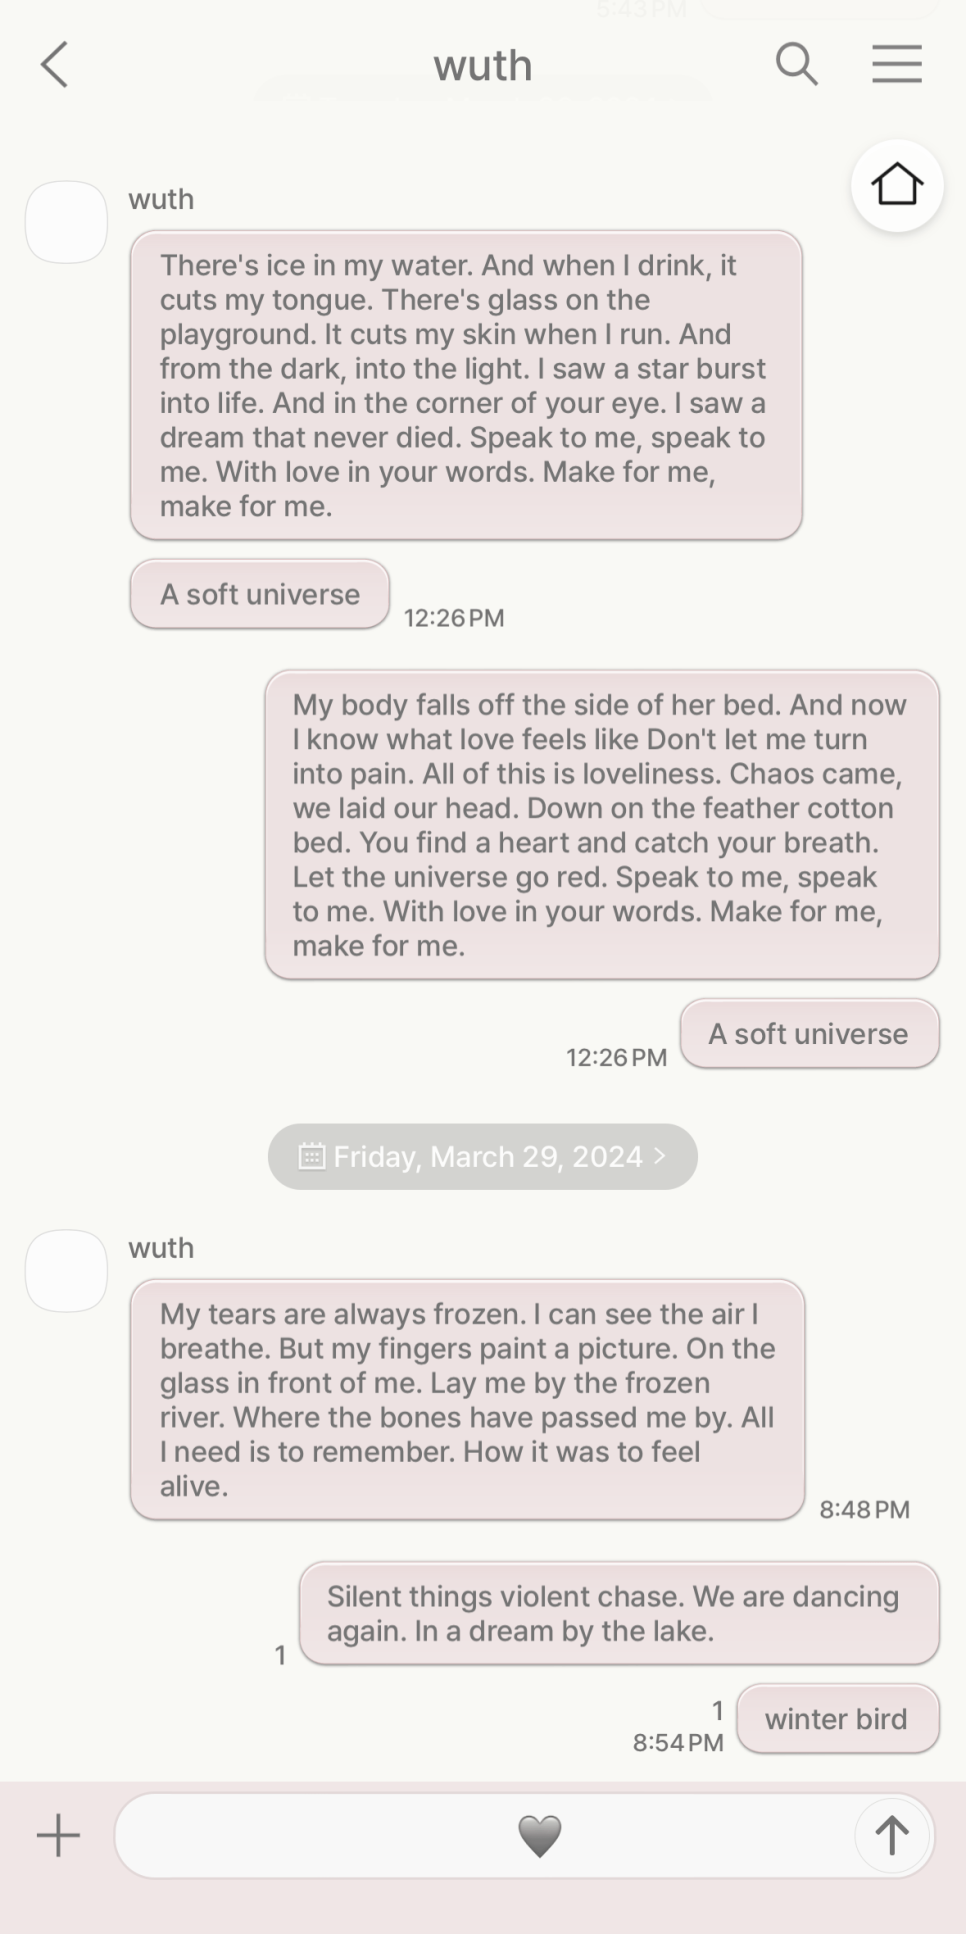Tap the "Silent things violent chase" message
Screen dimensions: 966x1934
point(618,1613)
